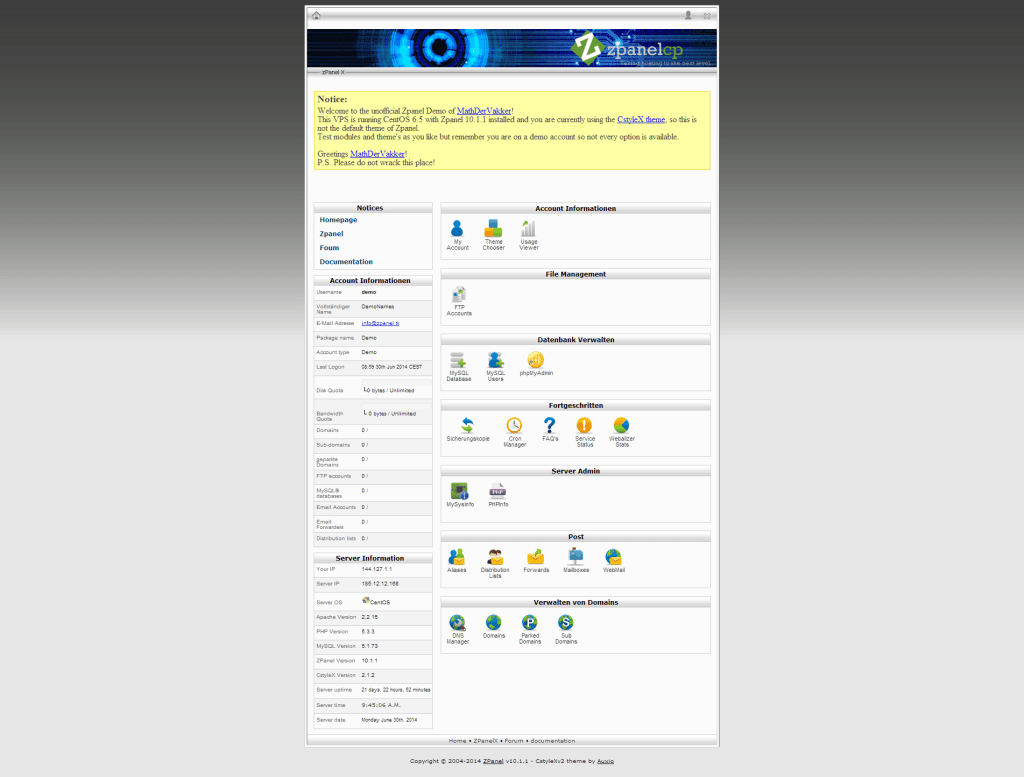Follow the Auxio link in copyright line
Screen dimensions: 1024x777
coord(605,761)
